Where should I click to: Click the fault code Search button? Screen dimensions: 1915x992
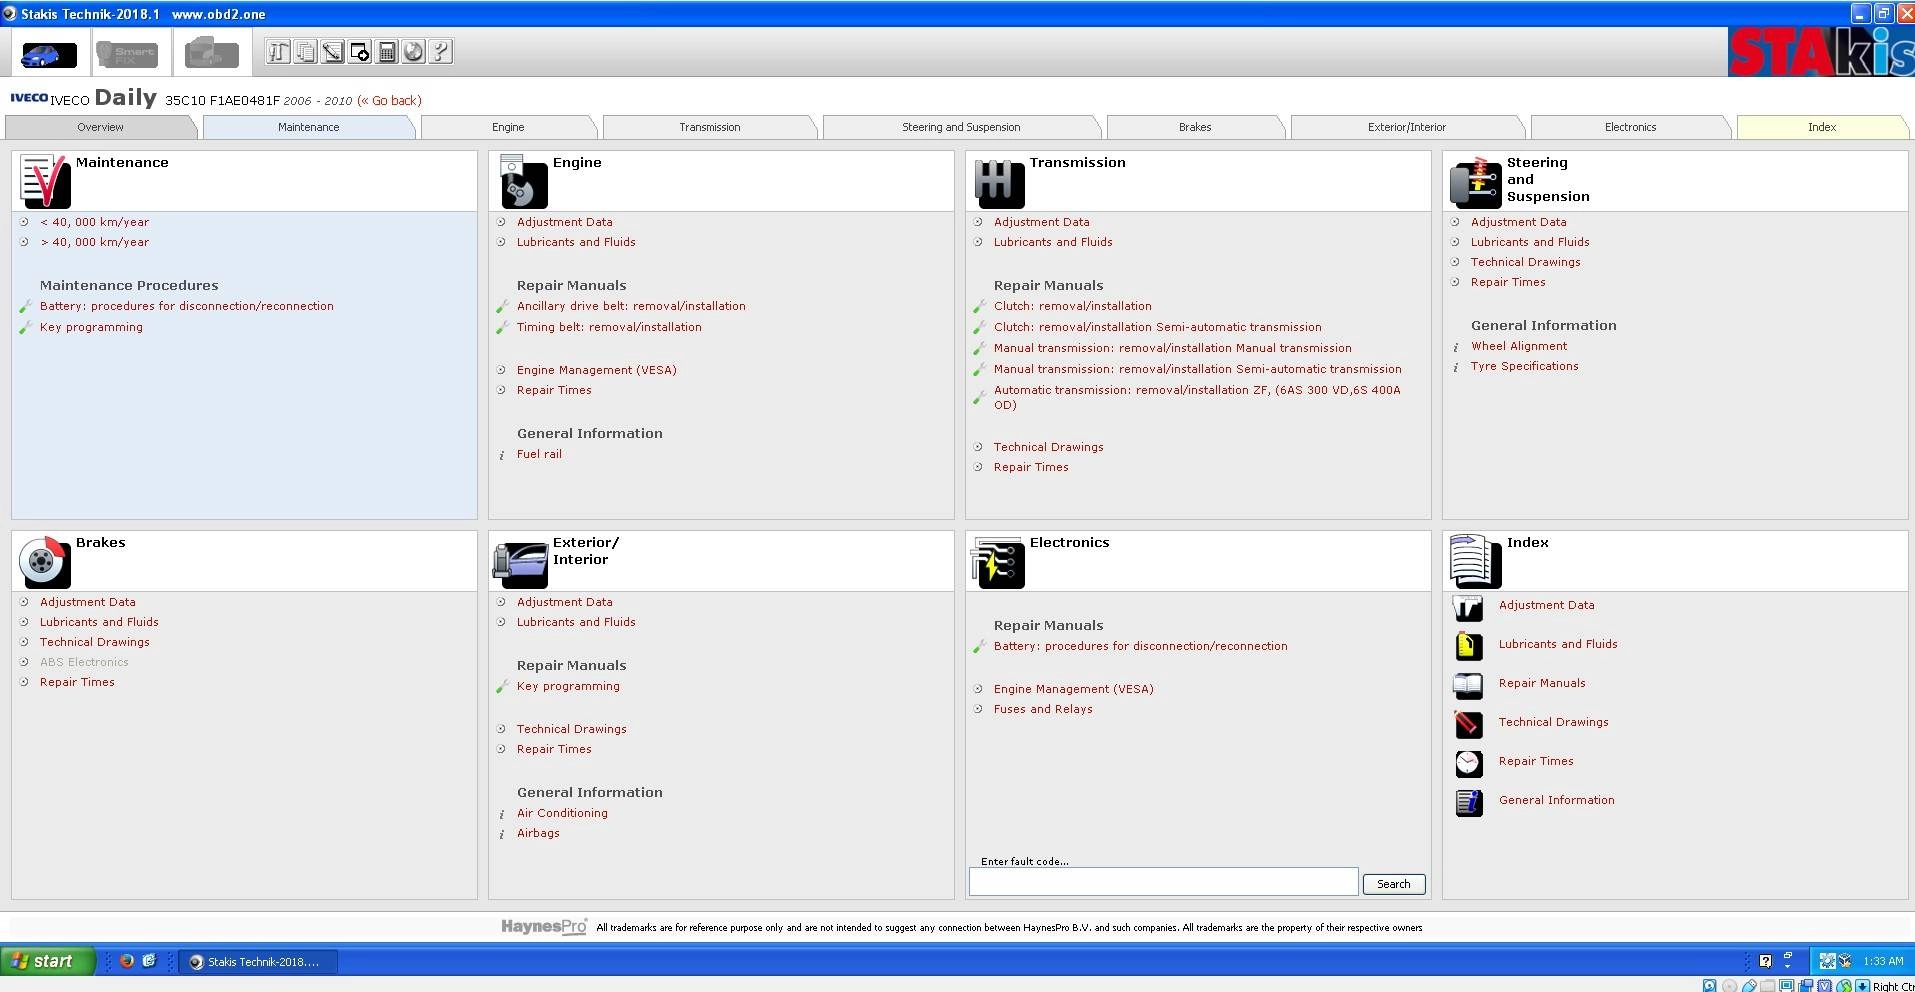click(x=1393, y=884)
